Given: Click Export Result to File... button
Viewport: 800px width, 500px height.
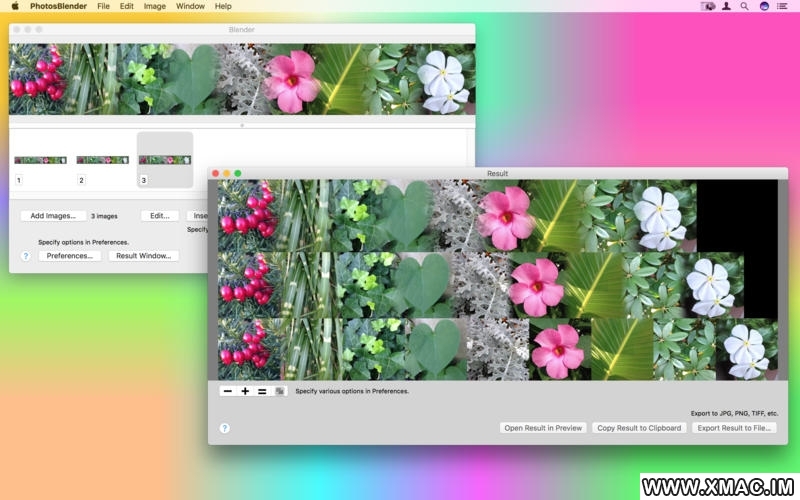Looking at the screenshot, I should pos(734,428).
